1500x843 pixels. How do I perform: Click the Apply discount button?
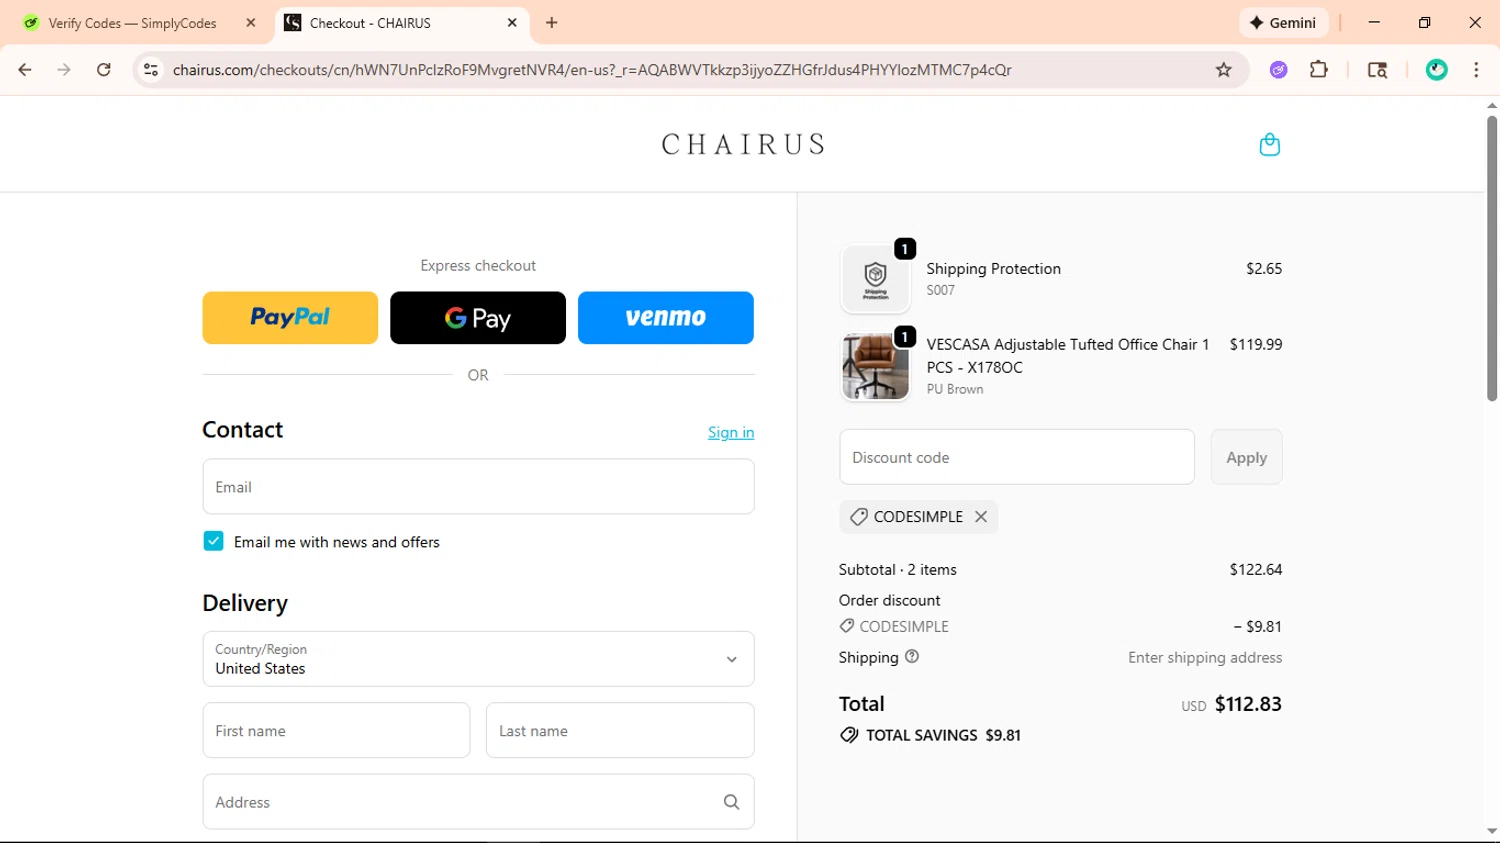pyautogui.click(x=1246, y=457)
